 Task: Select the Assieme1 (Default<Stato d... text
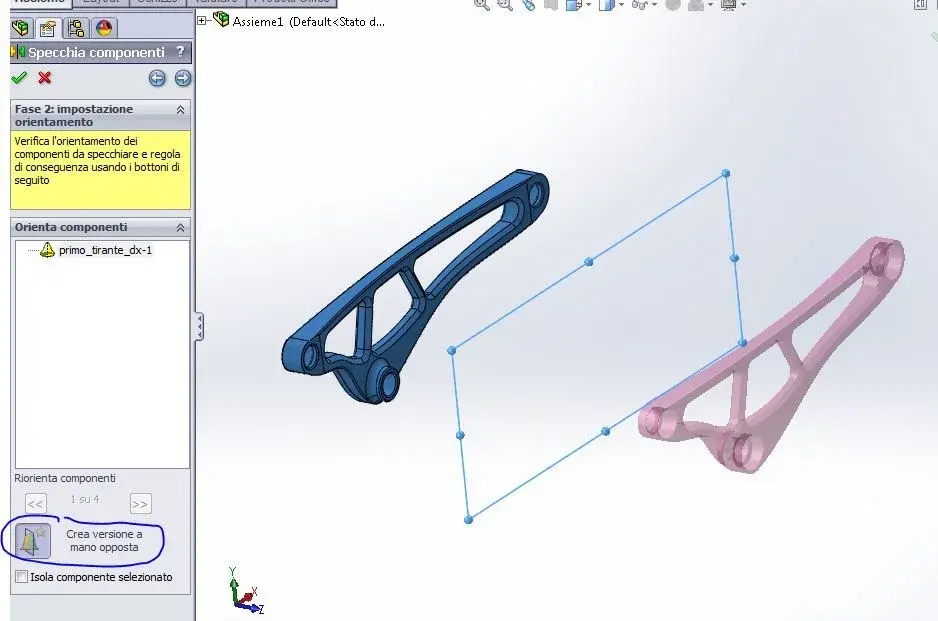(309, 22)
